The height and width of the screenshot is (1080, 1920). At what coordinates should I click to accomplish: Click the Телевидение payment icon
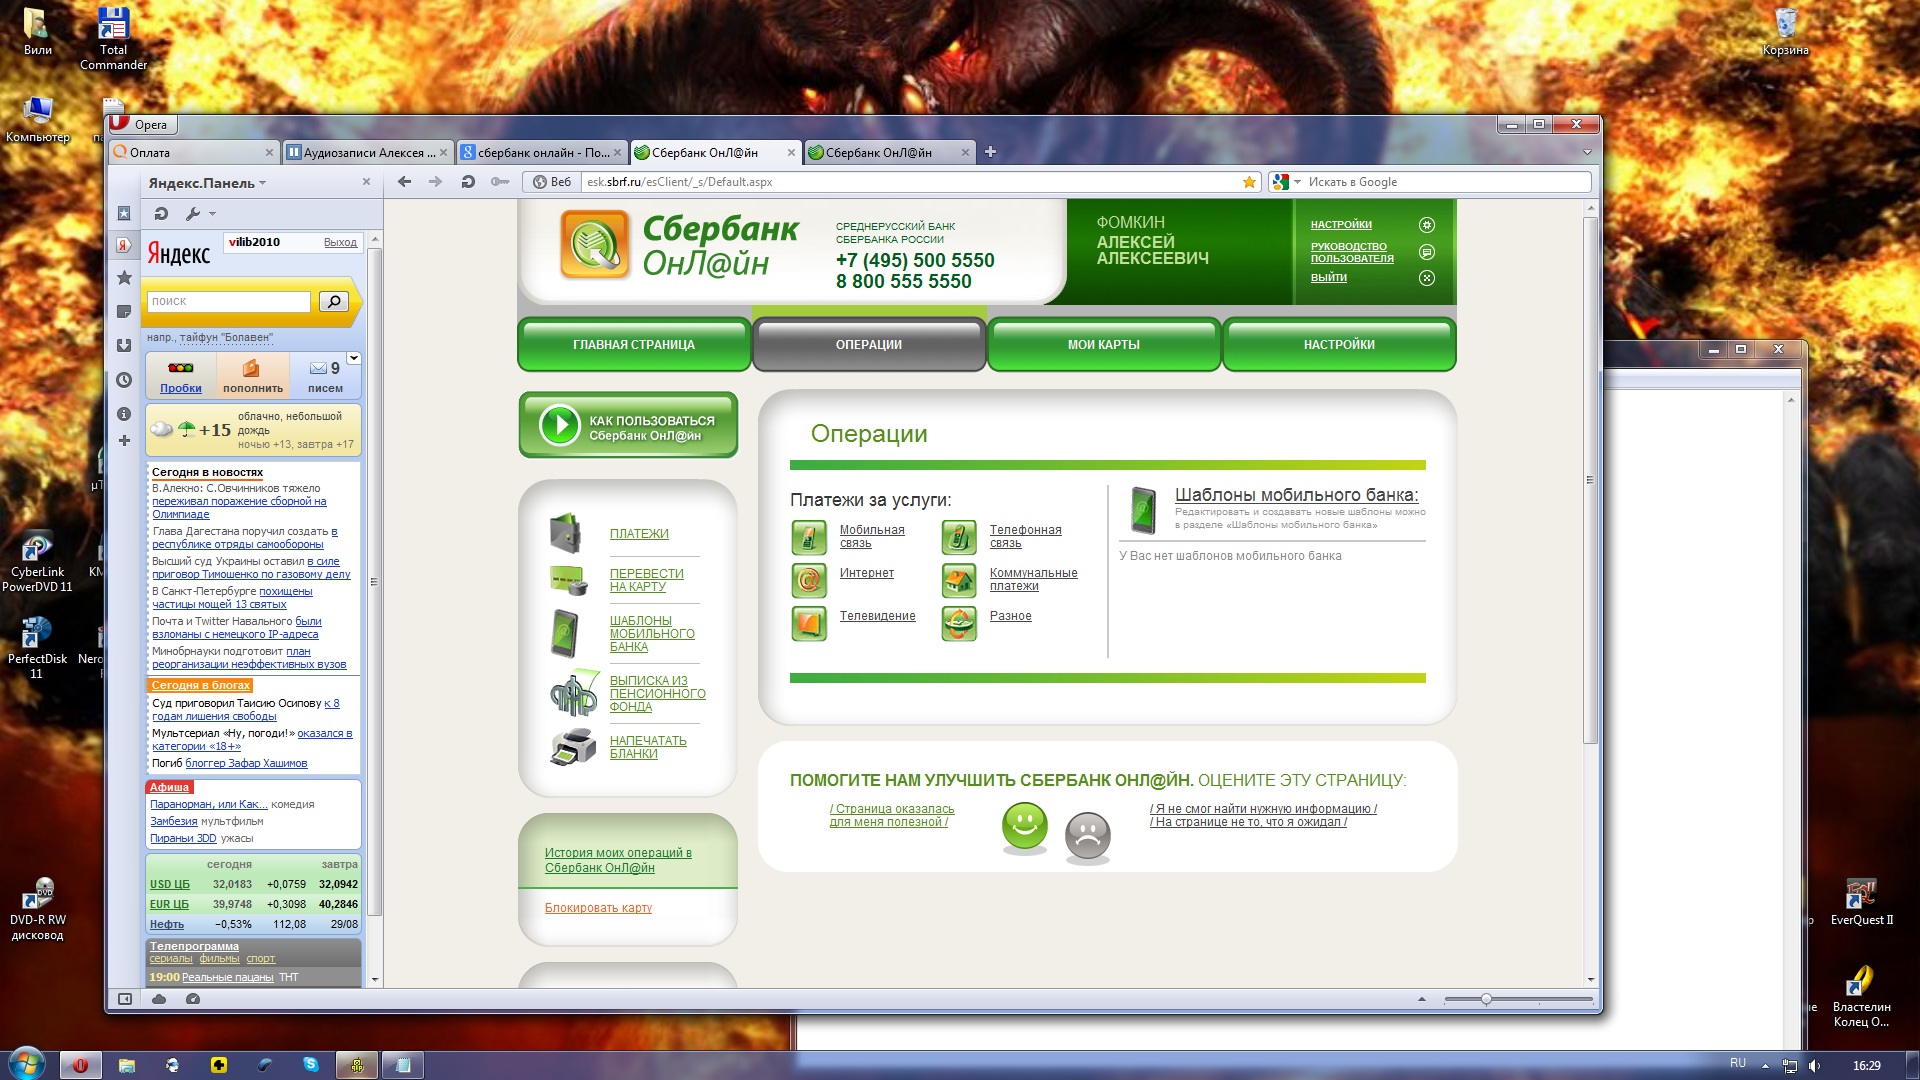pos(809,623)
